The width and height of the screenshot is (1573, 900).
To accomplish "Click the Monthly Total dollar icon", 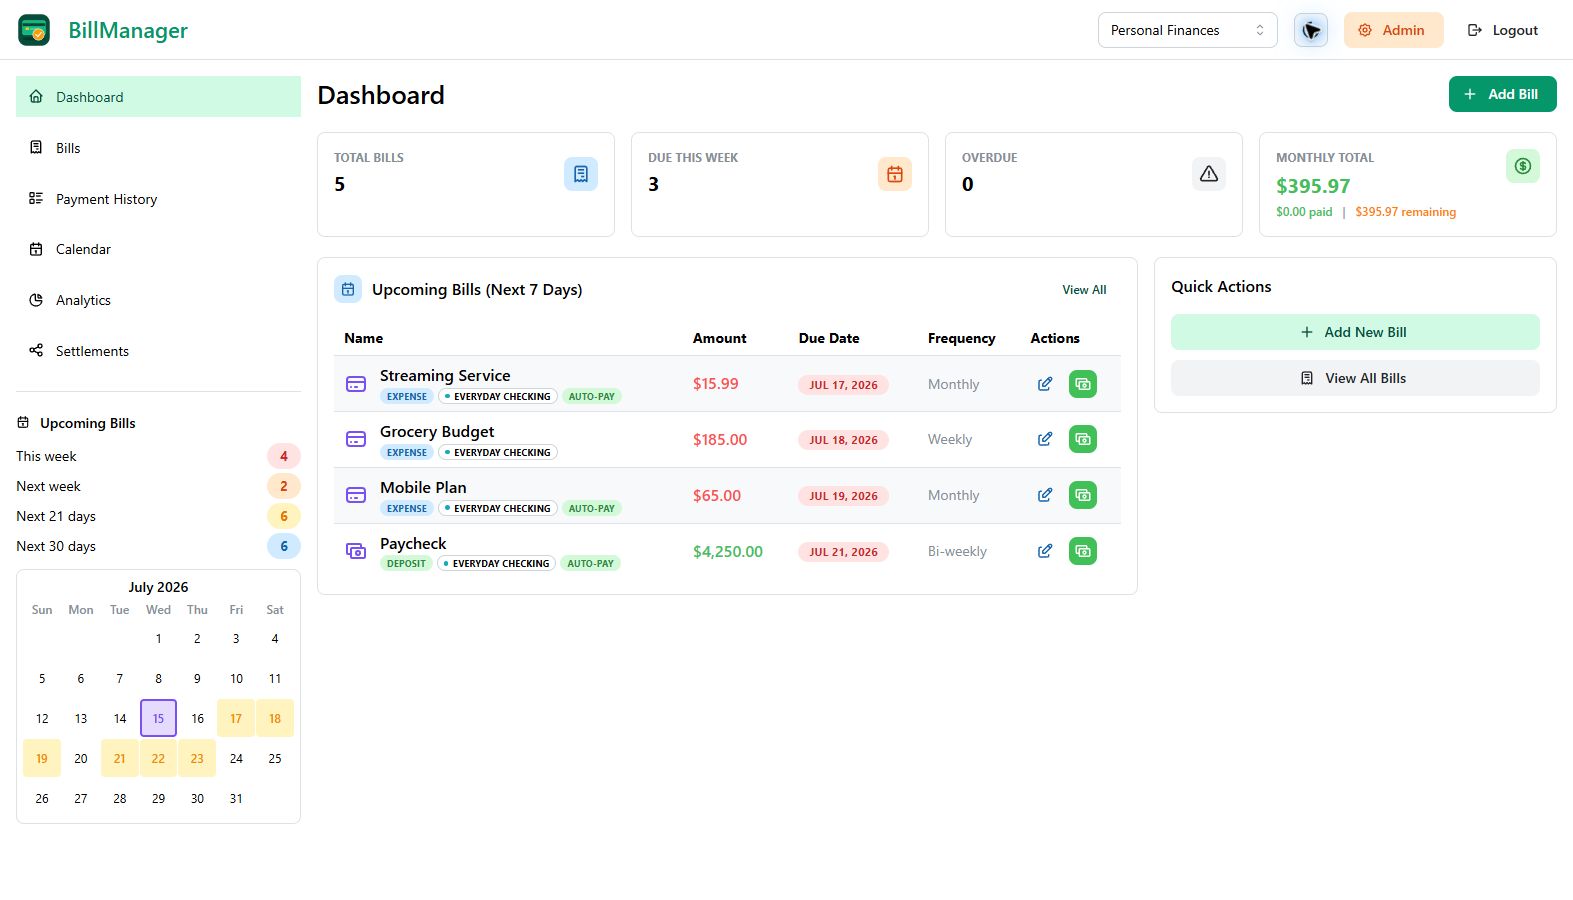I will tap(1523, 166).
